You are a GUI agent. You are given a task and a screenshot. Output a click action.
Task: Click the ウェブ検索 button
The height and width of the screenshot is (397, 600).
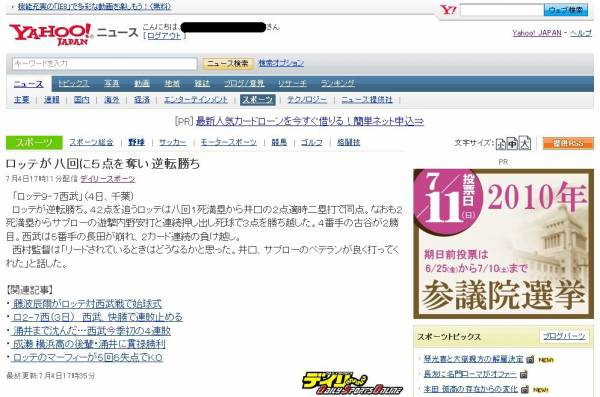566,10
